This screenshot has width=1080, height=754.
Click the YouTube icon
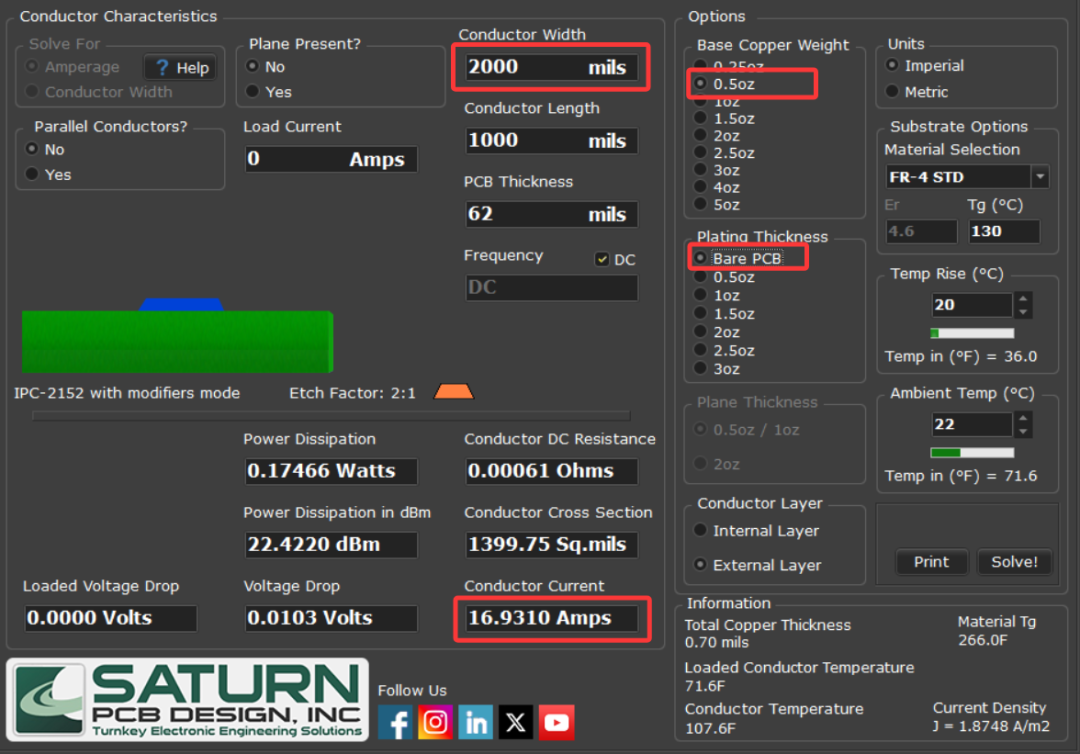point(556,722)
